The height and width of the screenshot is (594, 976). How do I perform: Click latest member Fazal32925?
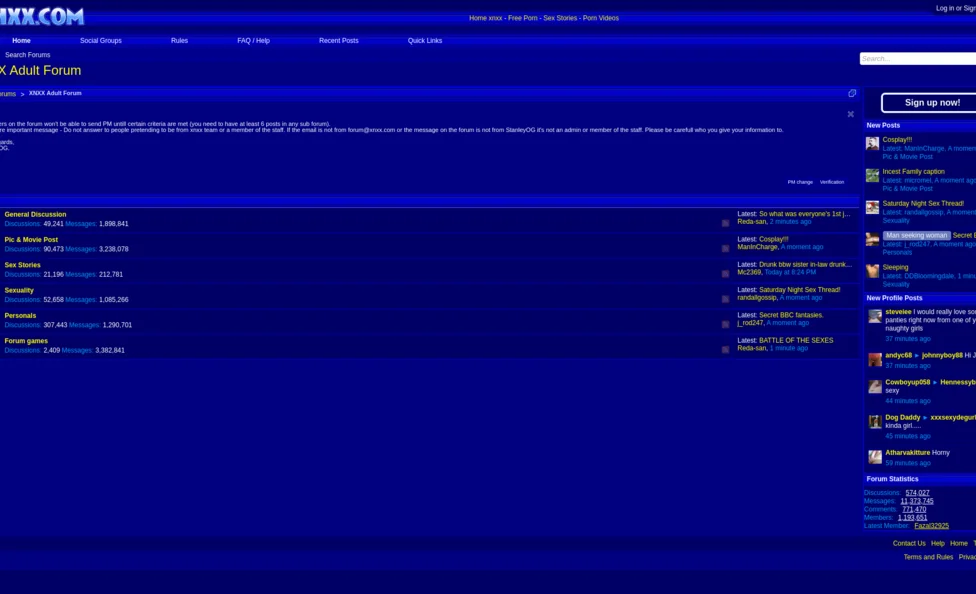point(931,526)
